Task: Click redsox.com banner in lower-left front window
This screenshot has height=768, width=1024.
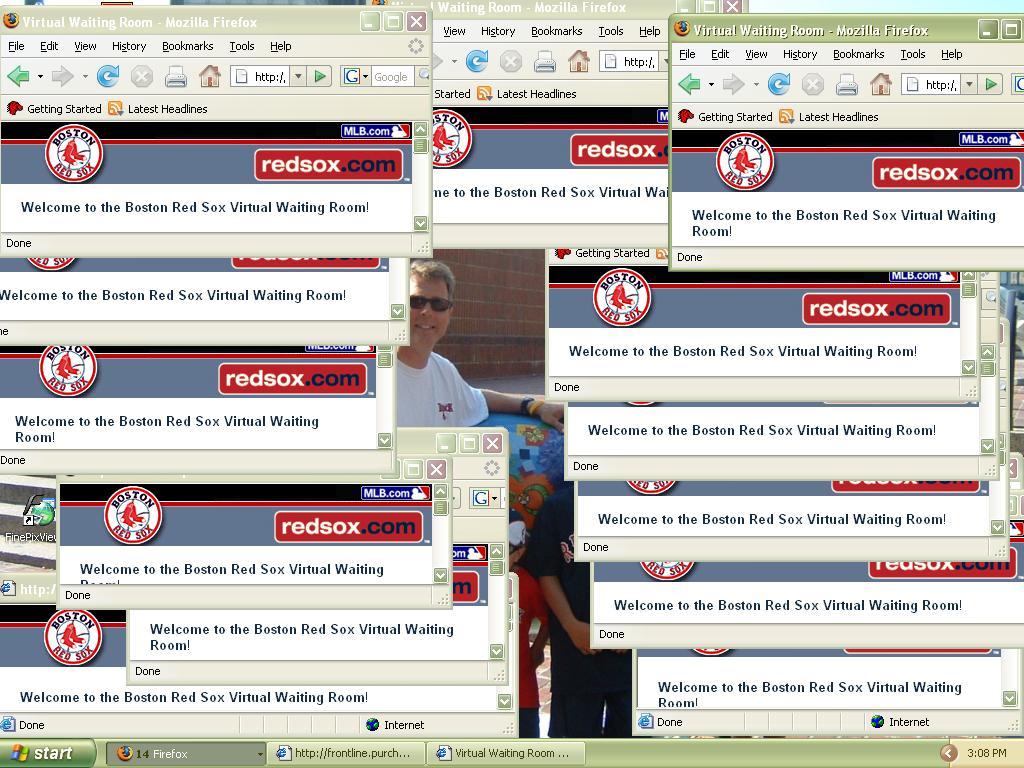Action: click(x=349, y=526)
